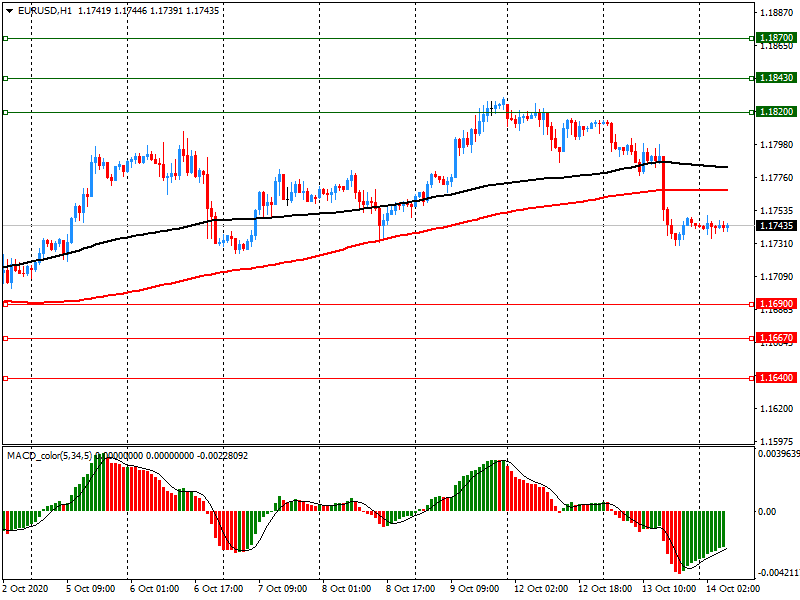Select the 1.16900 red level label
Viewport: 800px width, 600px height.
tap(776, 304)
